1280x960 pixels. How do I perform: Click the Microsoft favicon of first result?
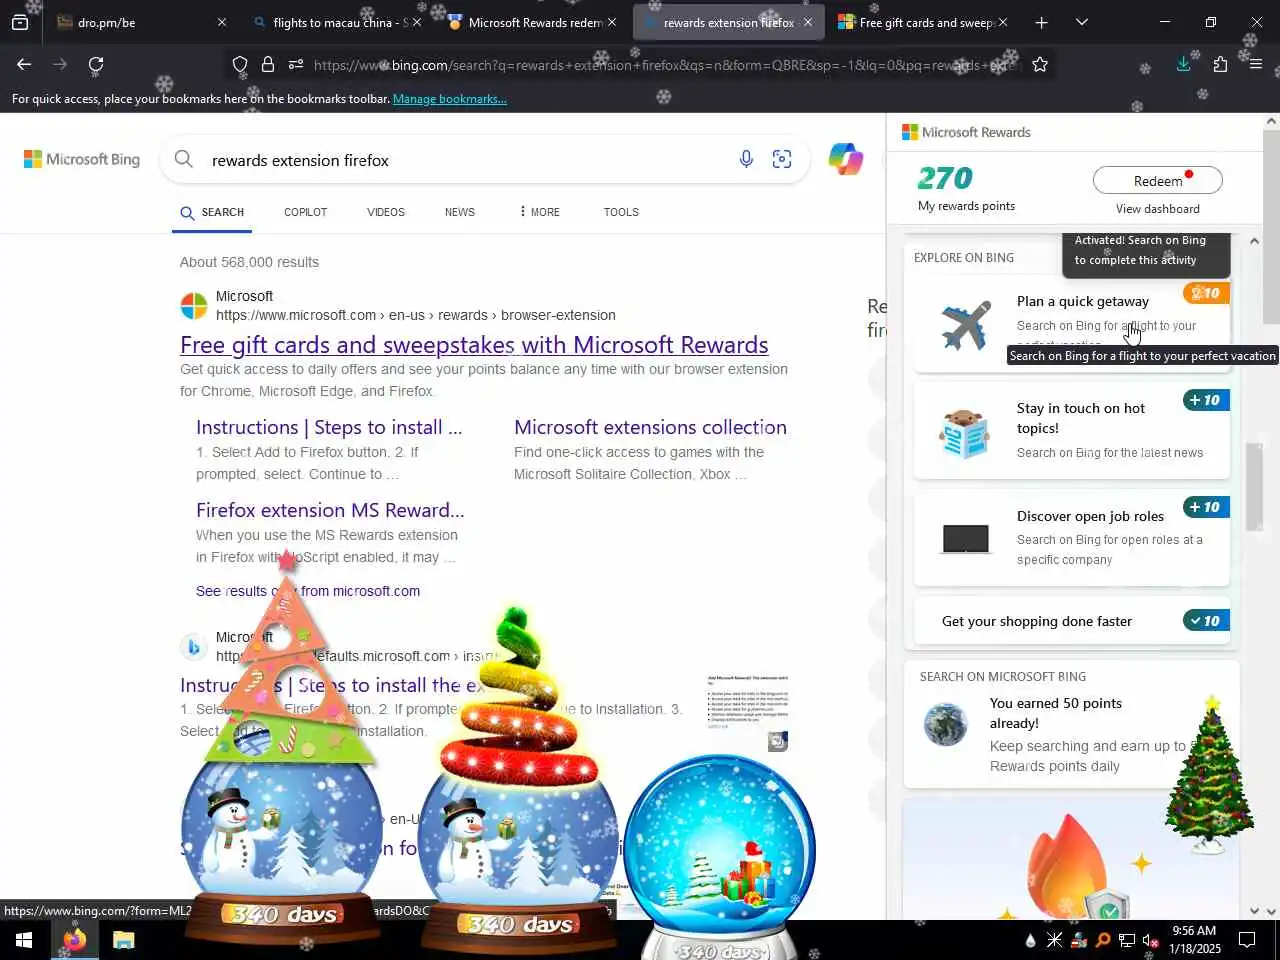194,305
